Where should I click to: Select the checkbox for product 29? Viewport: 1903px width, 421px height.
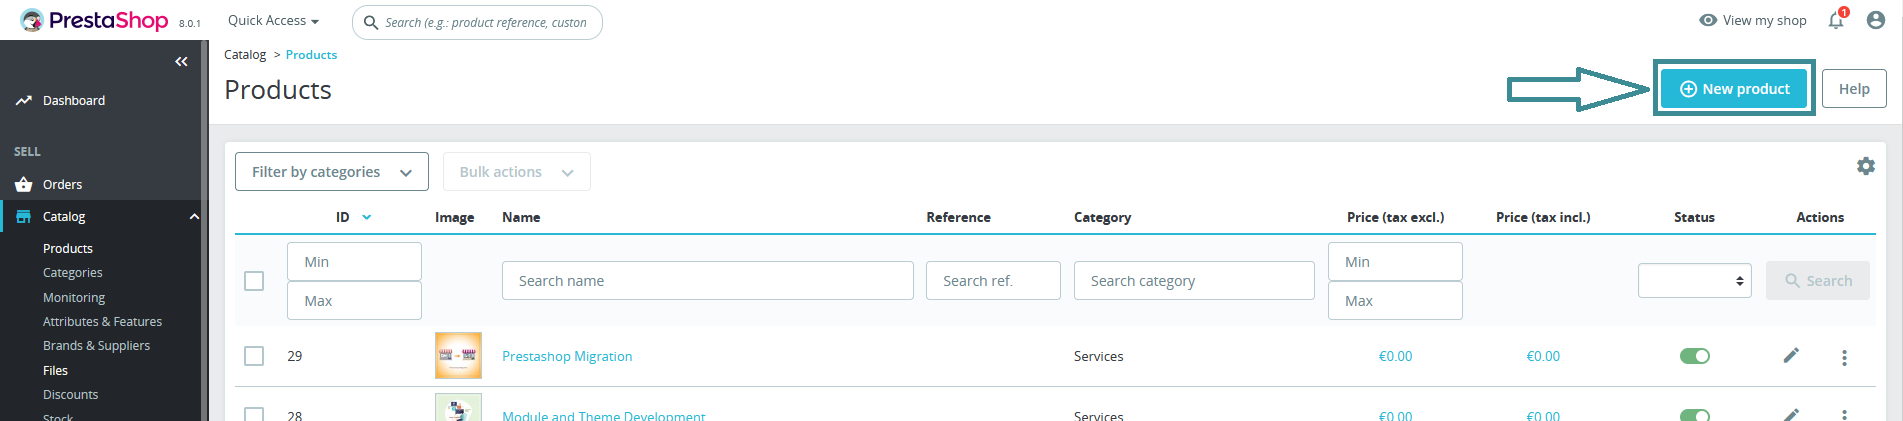point(254,356)
